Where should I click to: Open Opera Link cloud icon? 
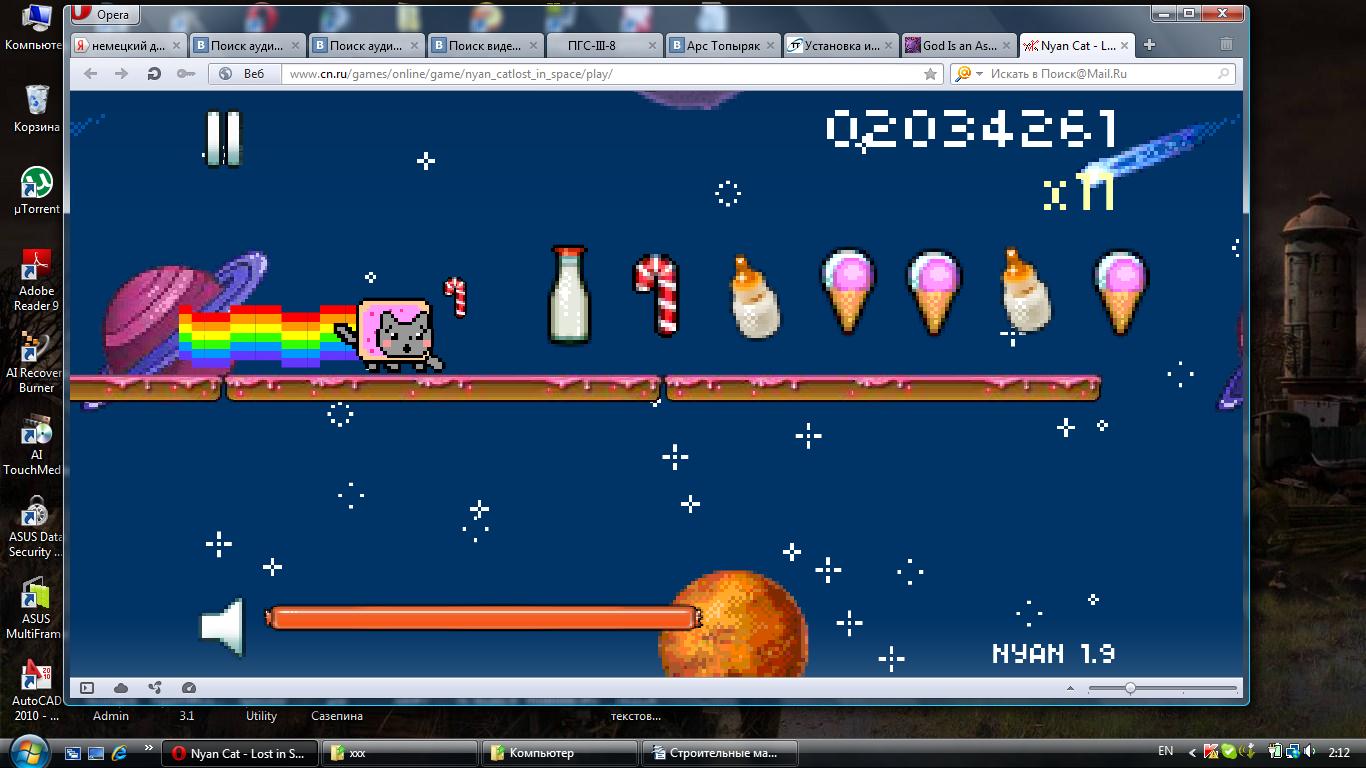pos(121,688)
